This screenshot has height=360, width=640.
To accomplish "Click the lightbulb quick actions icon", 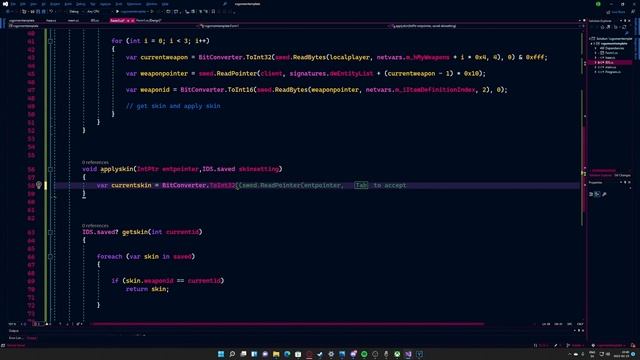I will (39, 185).
